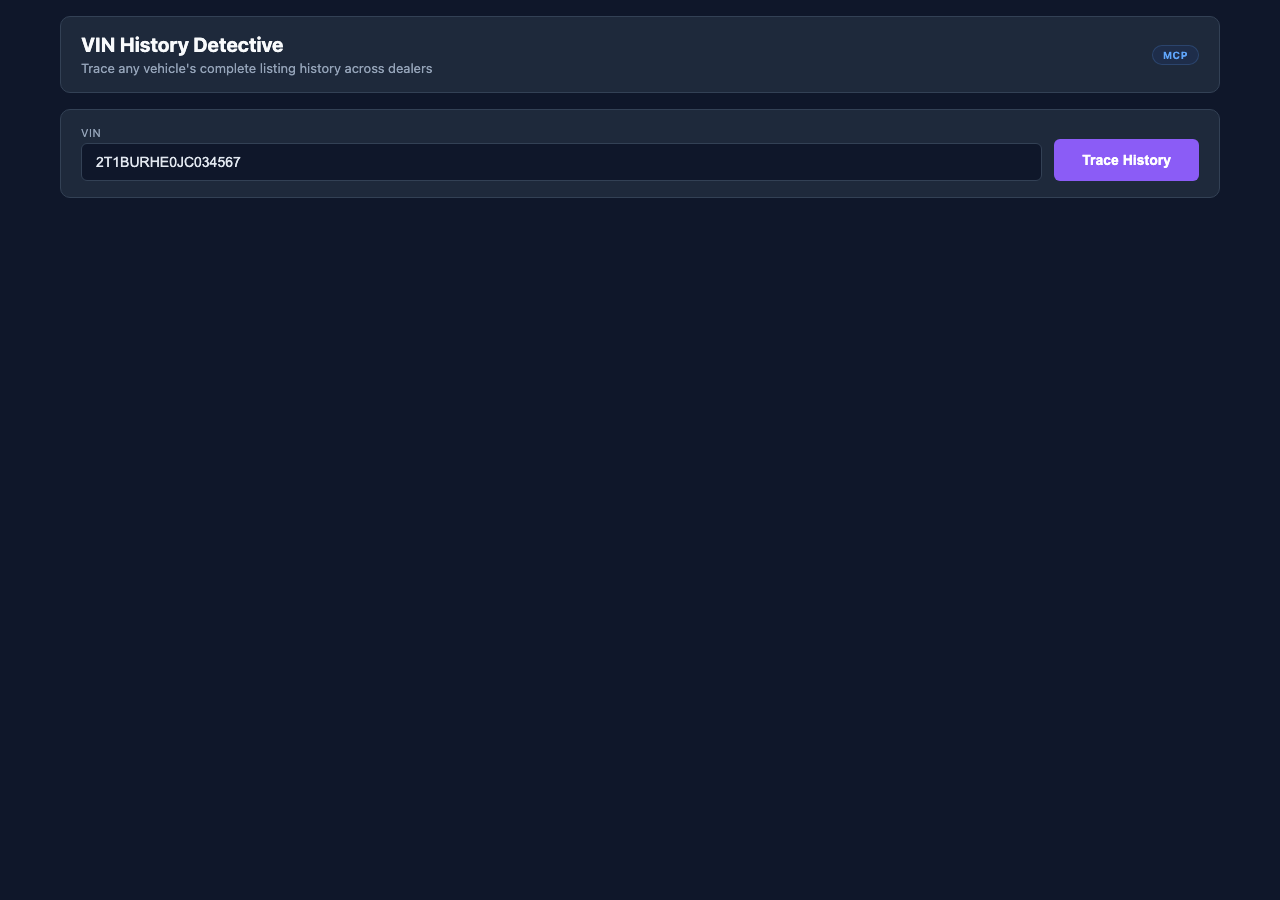
Task: Click the purple Trace History button
Action: 1126,160
